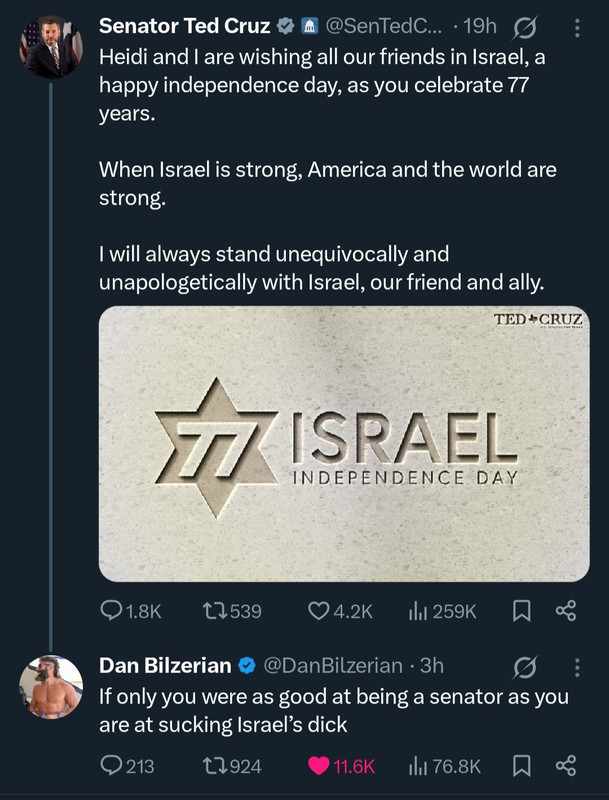View analytics showing 259K views
Screen dimensions: 609x800
pos(442,611)
